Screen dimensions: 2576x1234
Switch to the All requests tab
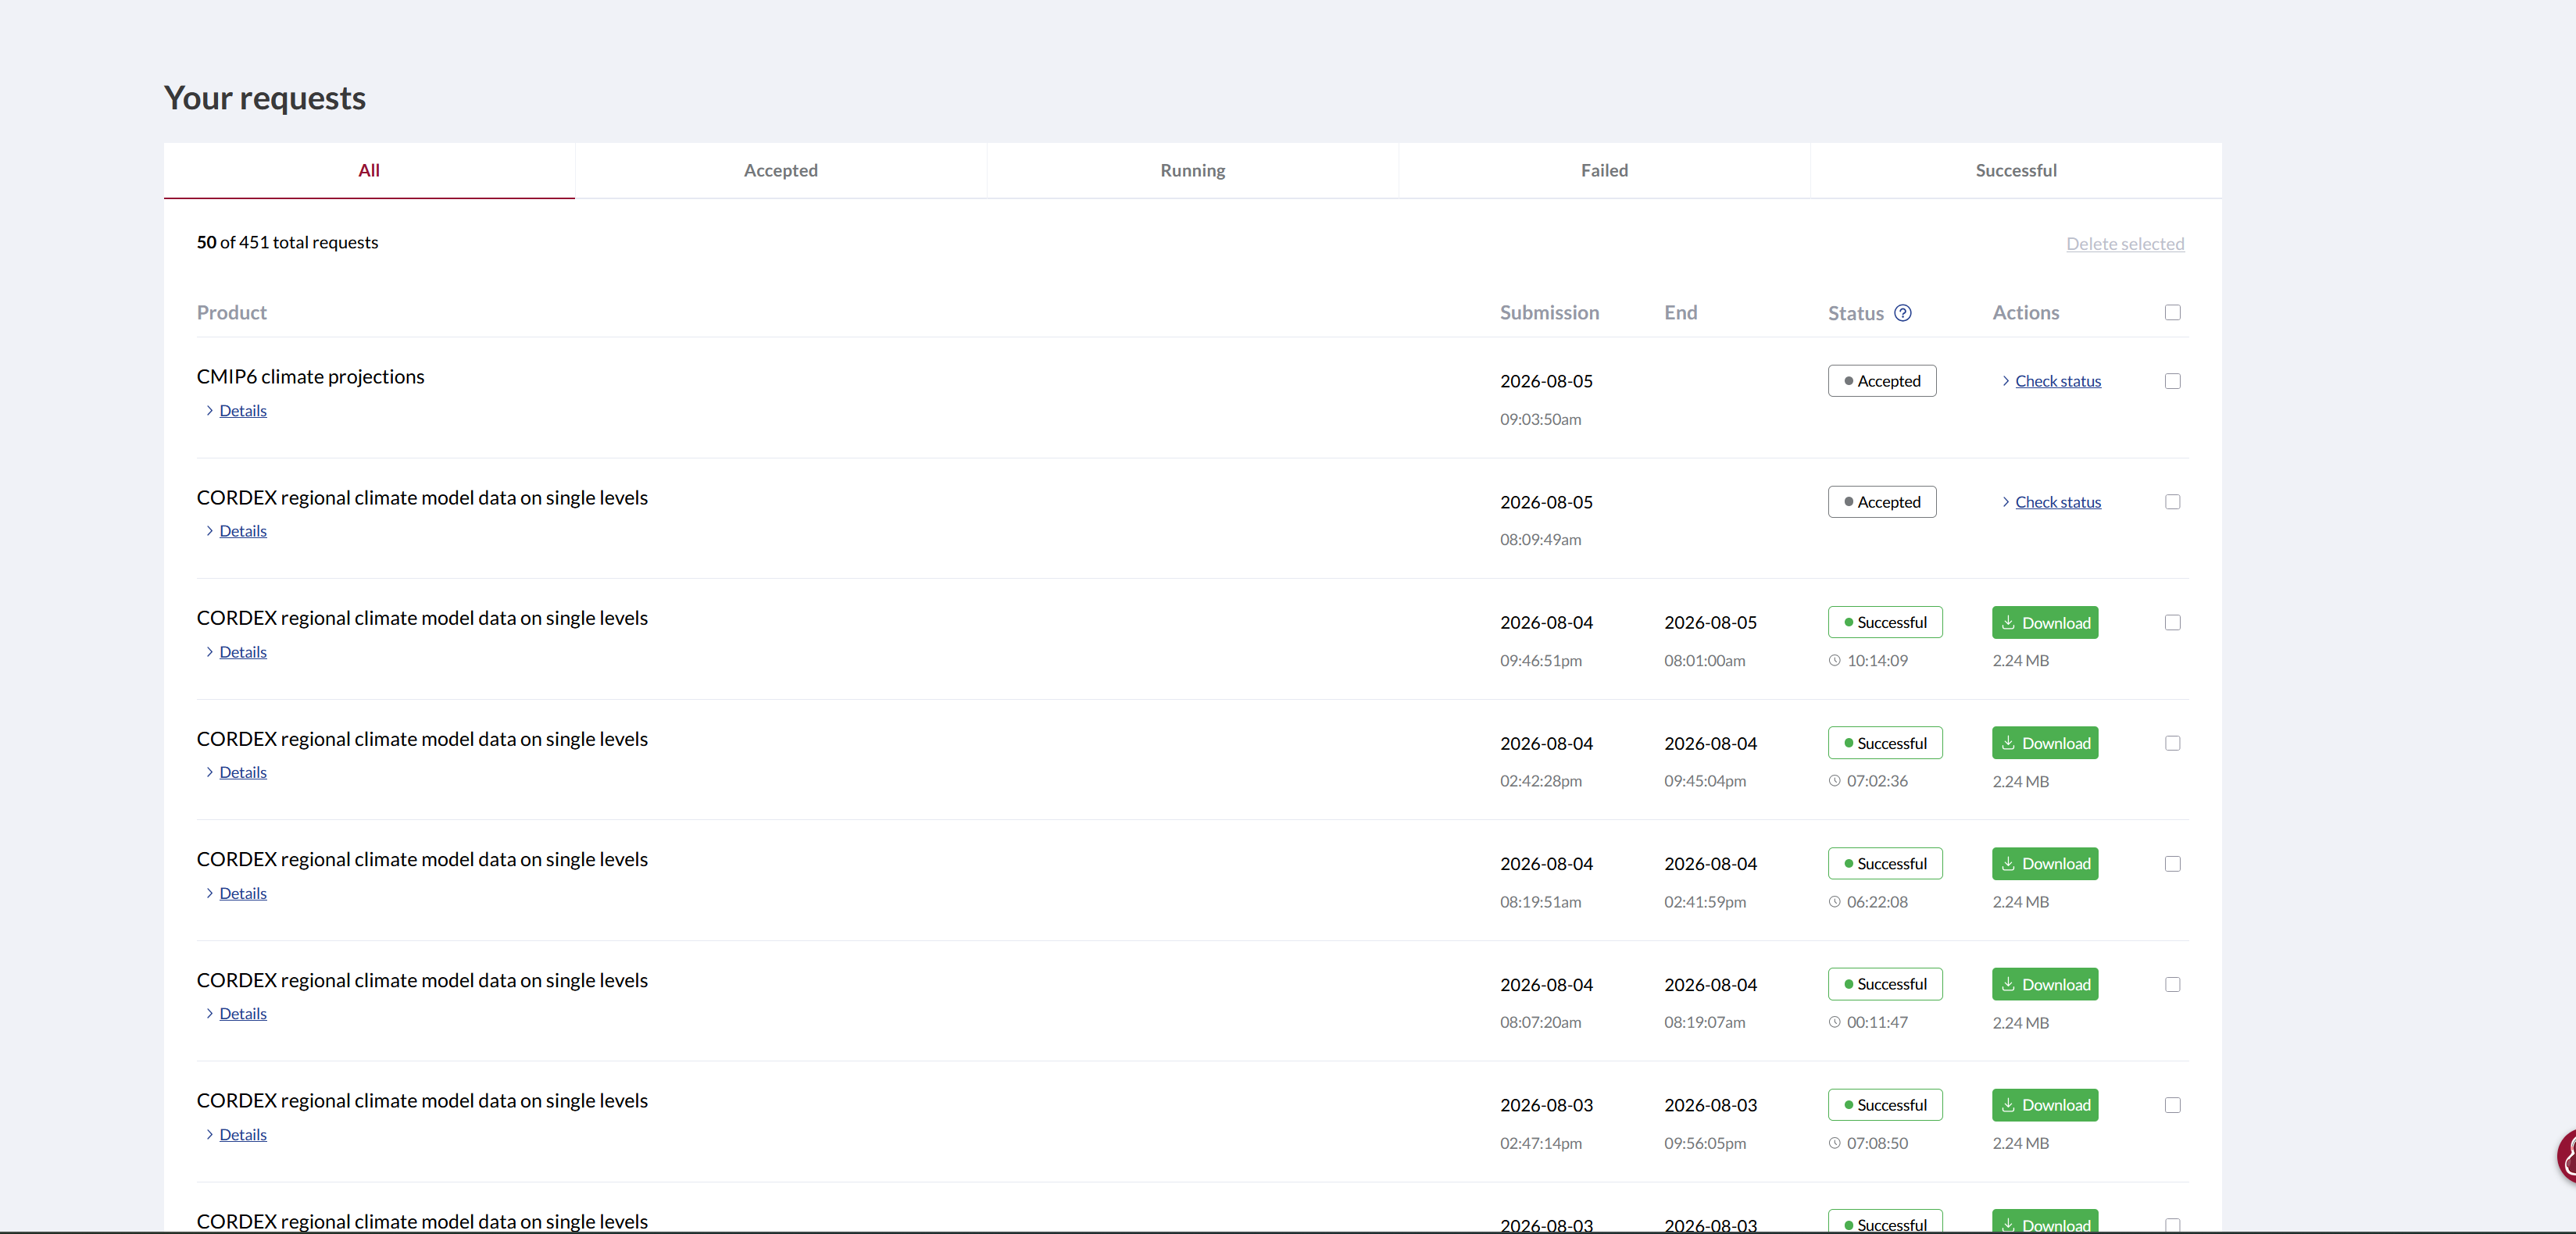tap(369, 170)
